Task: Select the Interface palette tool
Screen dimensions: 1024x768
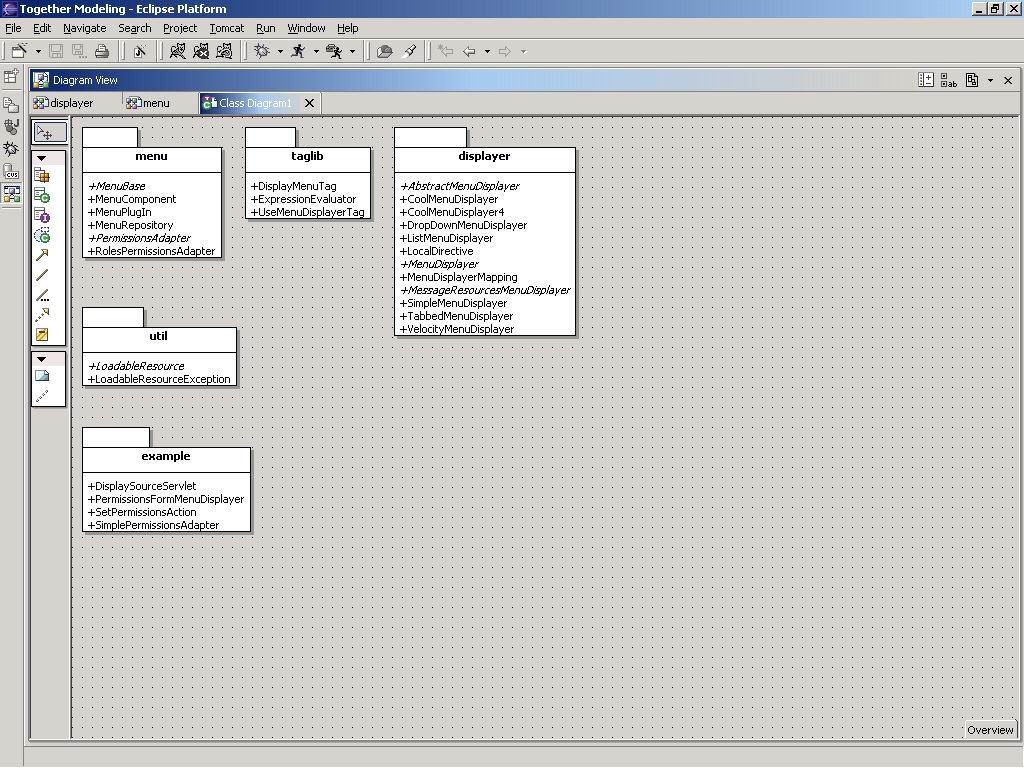Action: tap(42, 215)
